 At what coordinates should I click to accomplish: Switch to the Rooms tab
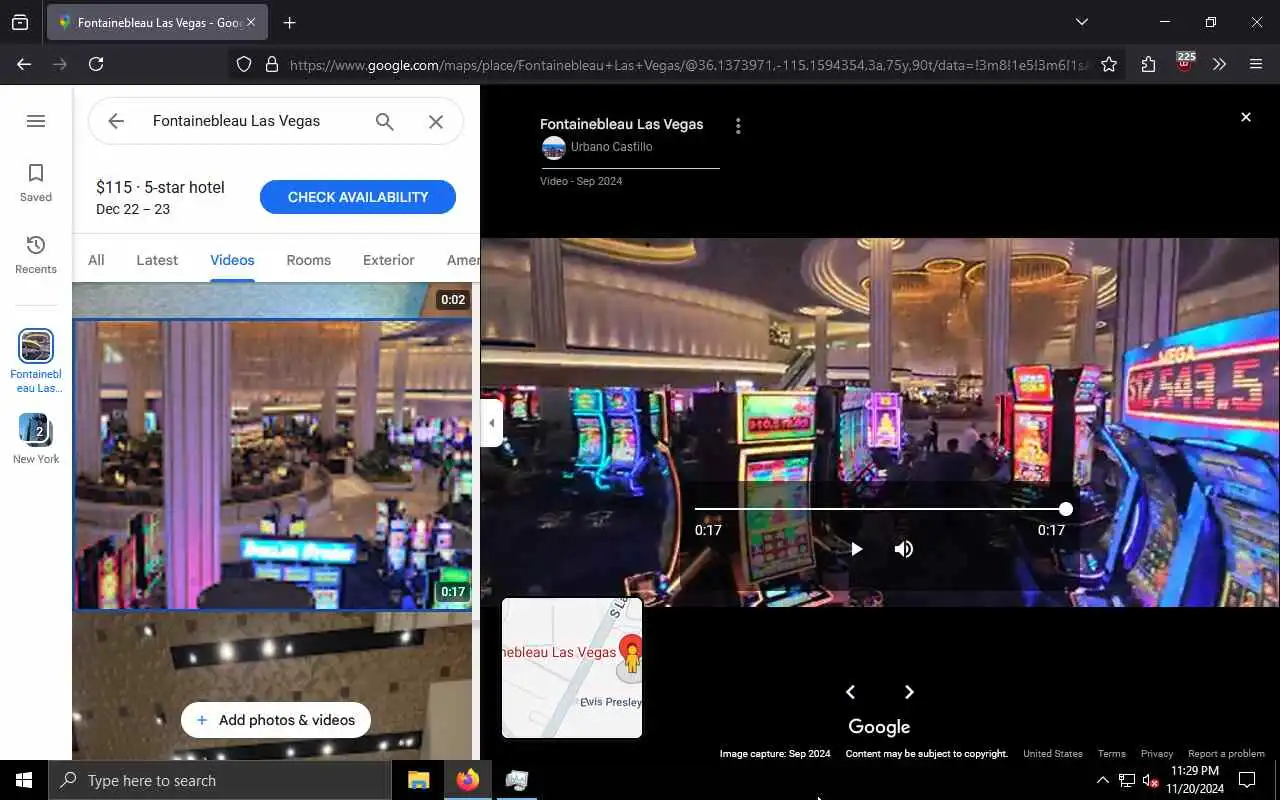pyautogui.click(x=308, y=260)
